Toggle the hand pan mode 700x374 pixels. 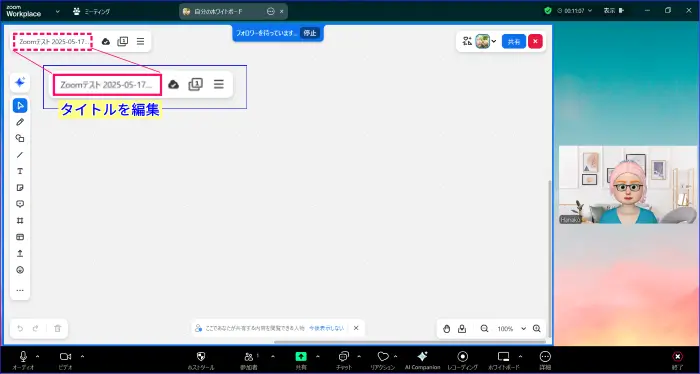click(446, 329)
